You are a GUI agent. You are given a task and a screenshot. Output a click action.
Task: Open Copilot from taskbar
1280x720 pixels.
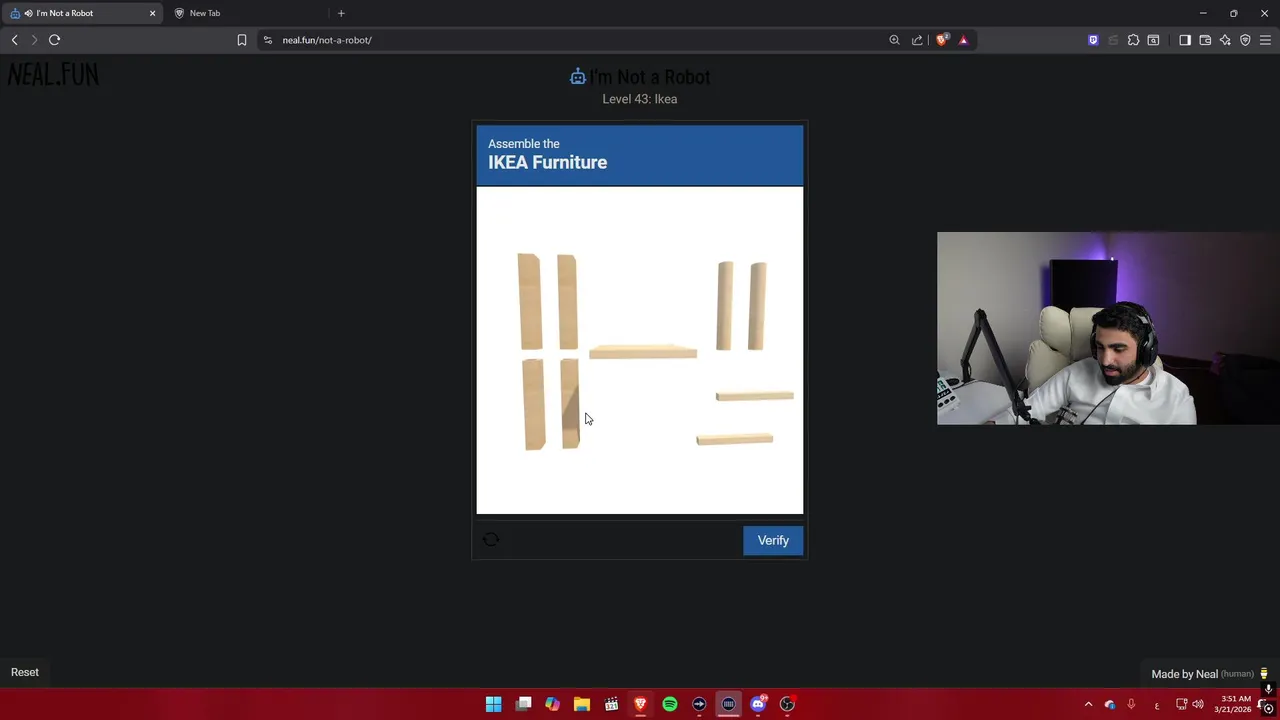[552, 704]
